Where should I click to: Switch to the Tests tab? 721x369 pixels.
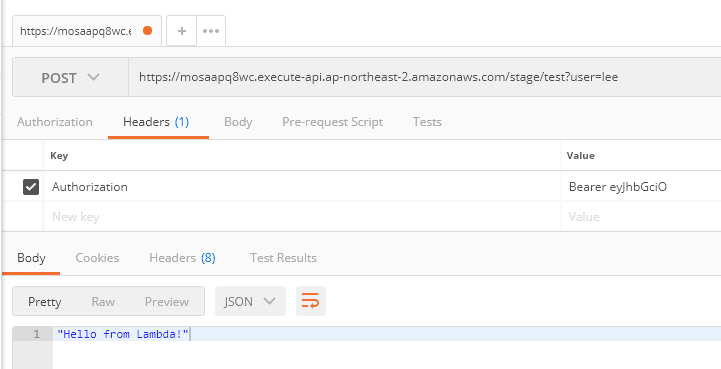(x=427, y=122)
